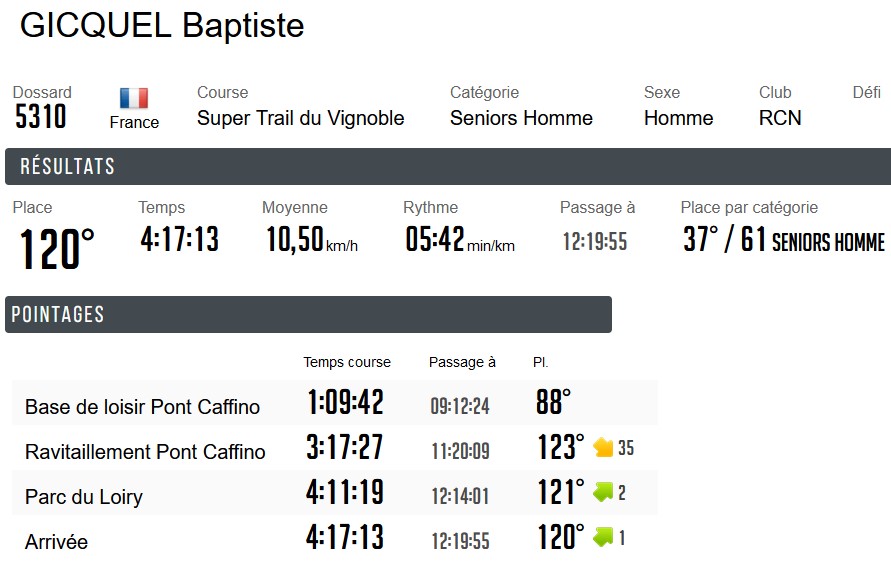Select the Résultats section header
The width and height of the screenshot is (891, 561).
pyautogui.click(x=68, y=167)
